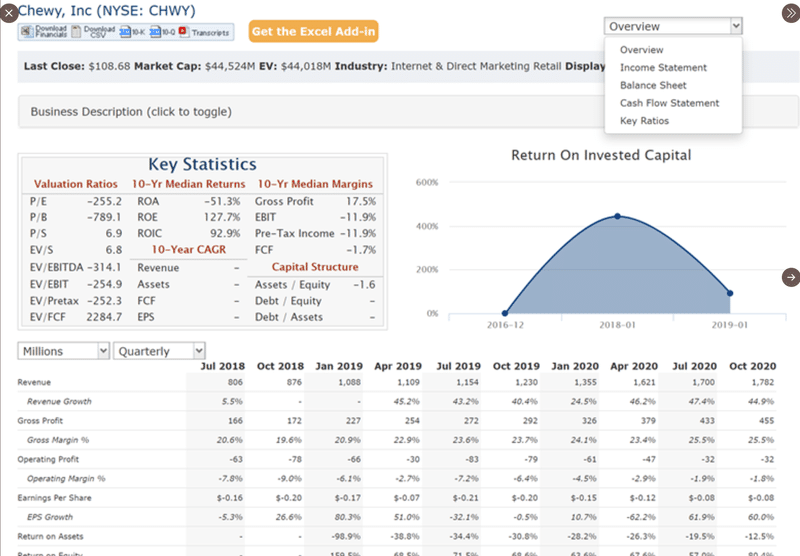Screen dimensions: 800x556
Task: Click the Operating Profit row label
Action: (x=48, y=459)
